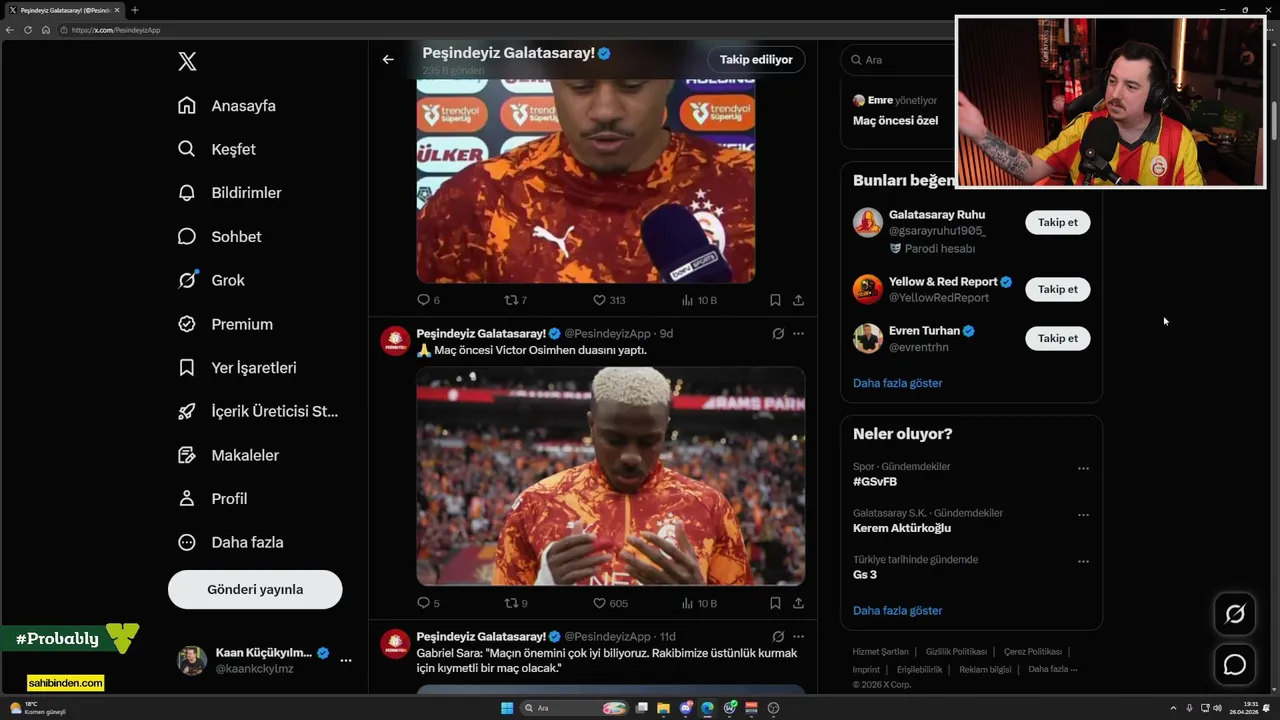1280x720 pixels.
Task: Click Gönderi yayınla button
Action: (x=255, y=589)
